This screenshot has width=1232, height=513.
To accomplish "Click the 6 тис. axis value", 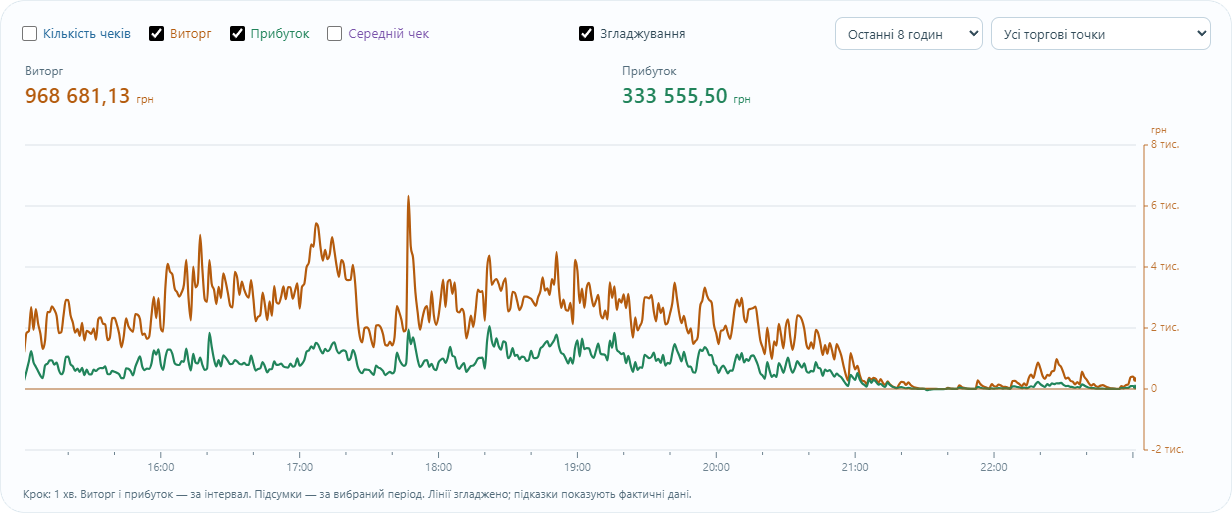I will coord(1165,206).
